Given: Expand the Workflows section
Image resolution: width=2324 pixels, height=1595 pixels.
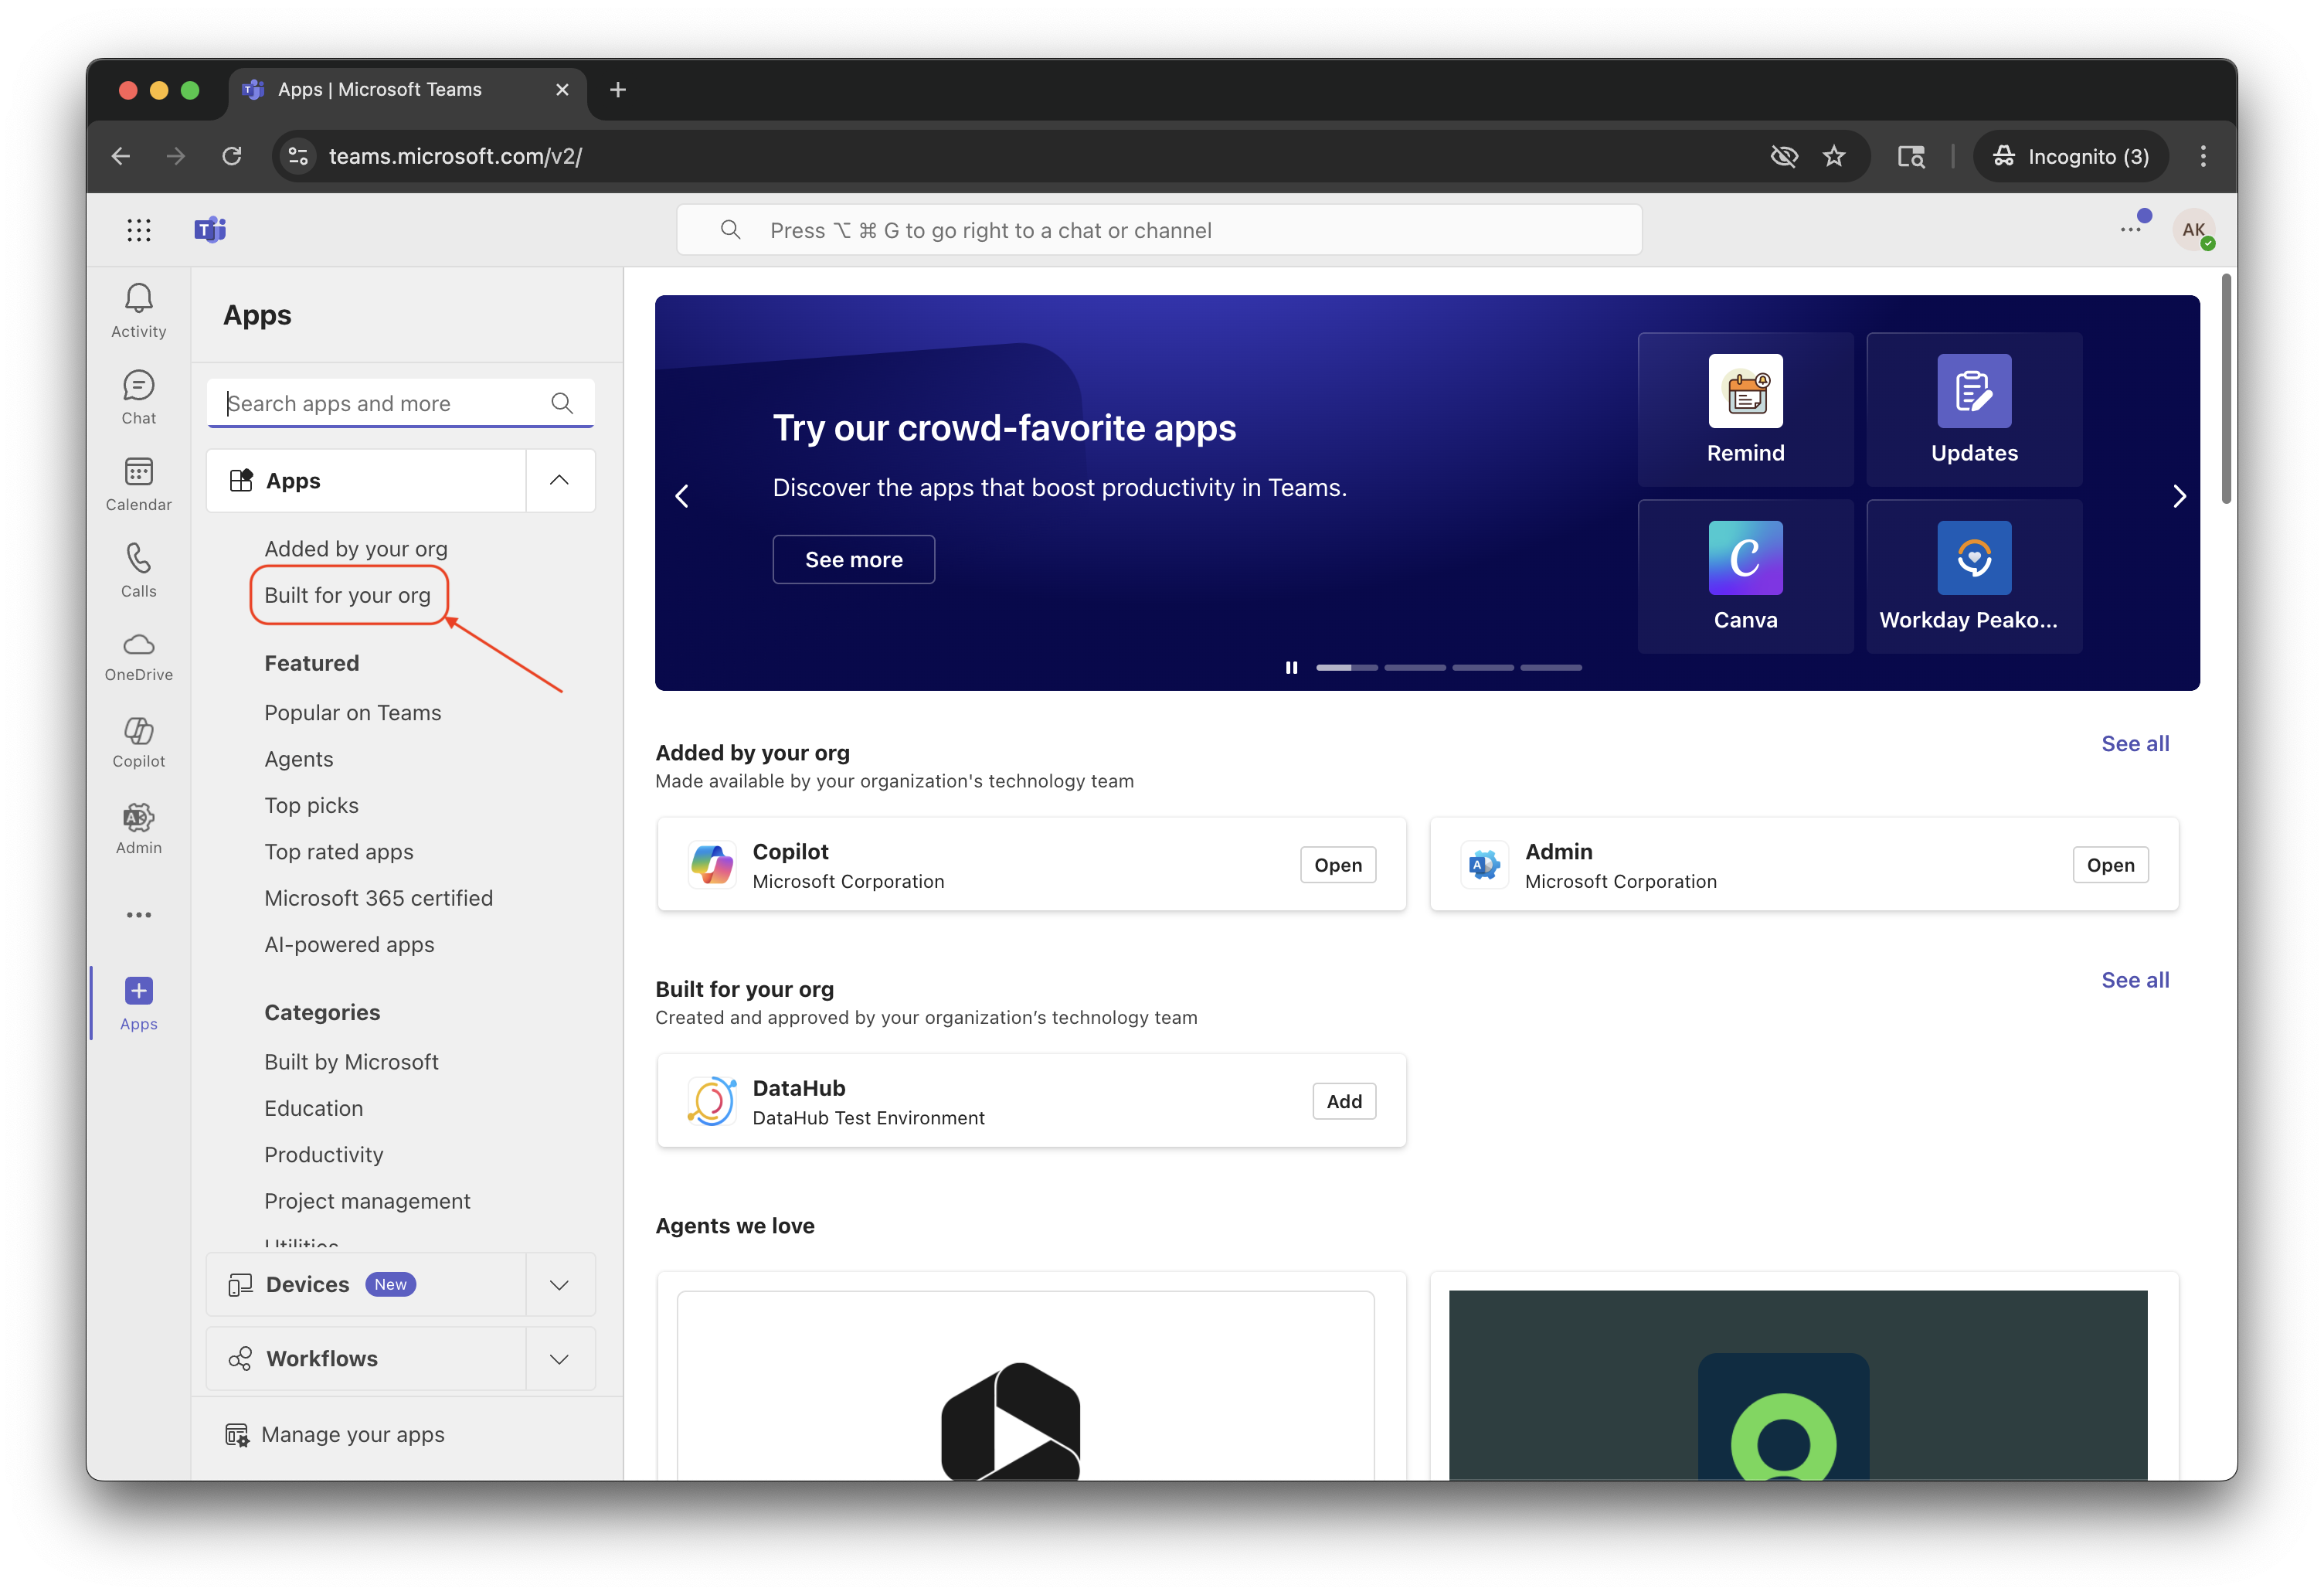Looking at the screenshot, I should pos(559,1358).
